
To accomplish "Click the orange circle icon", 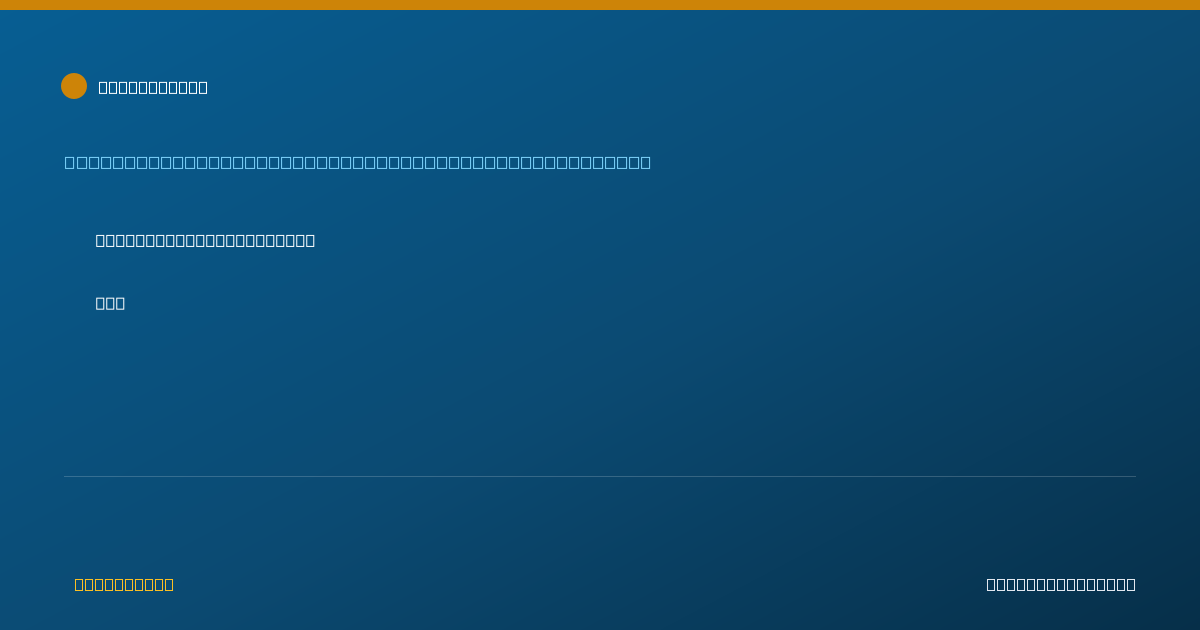I will (74, 86).
